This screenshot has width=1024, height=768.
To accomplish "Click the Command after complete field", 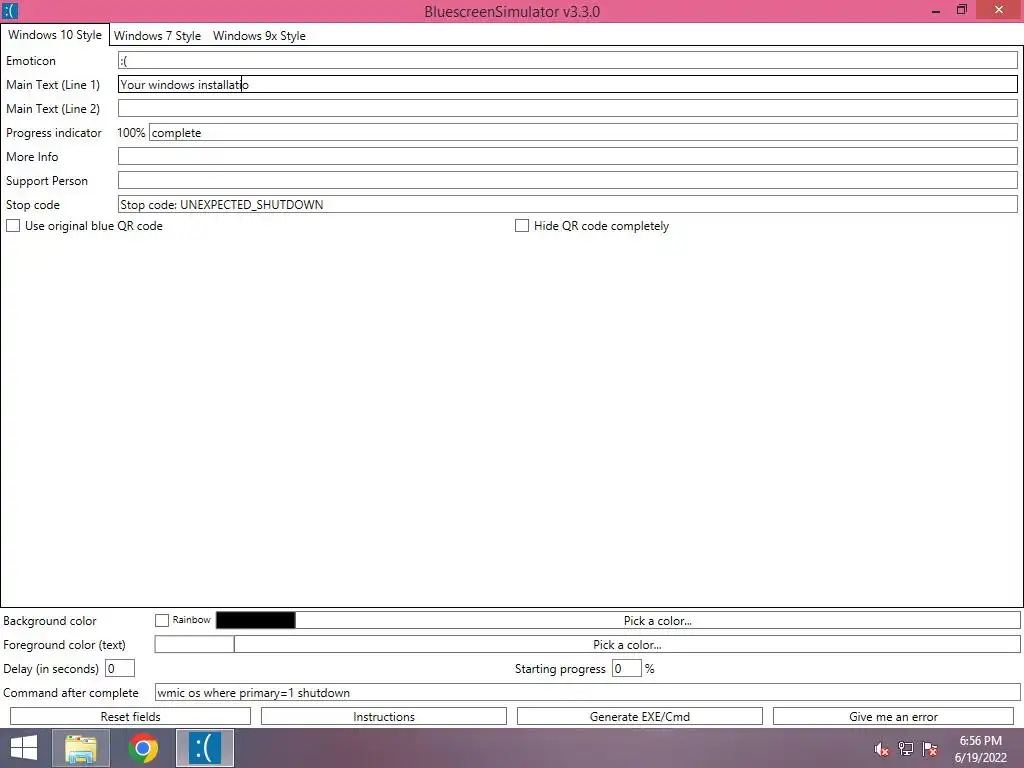I will (x=587, y=692).
